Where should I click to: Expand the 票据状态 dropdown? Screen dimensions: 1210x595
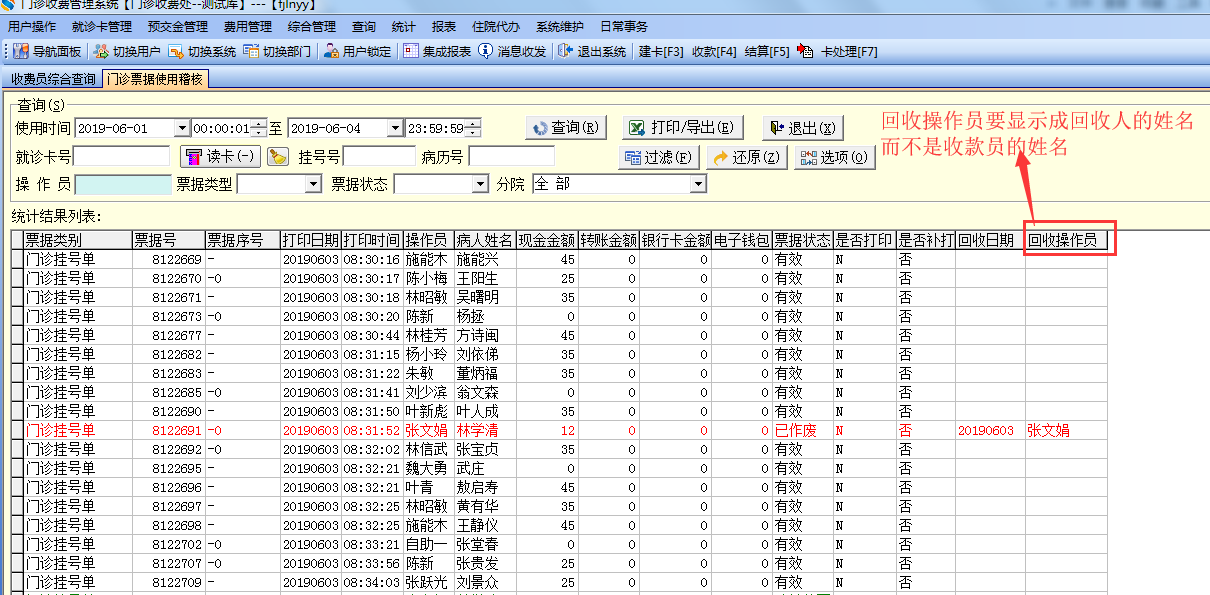click(x=480, y=185)
